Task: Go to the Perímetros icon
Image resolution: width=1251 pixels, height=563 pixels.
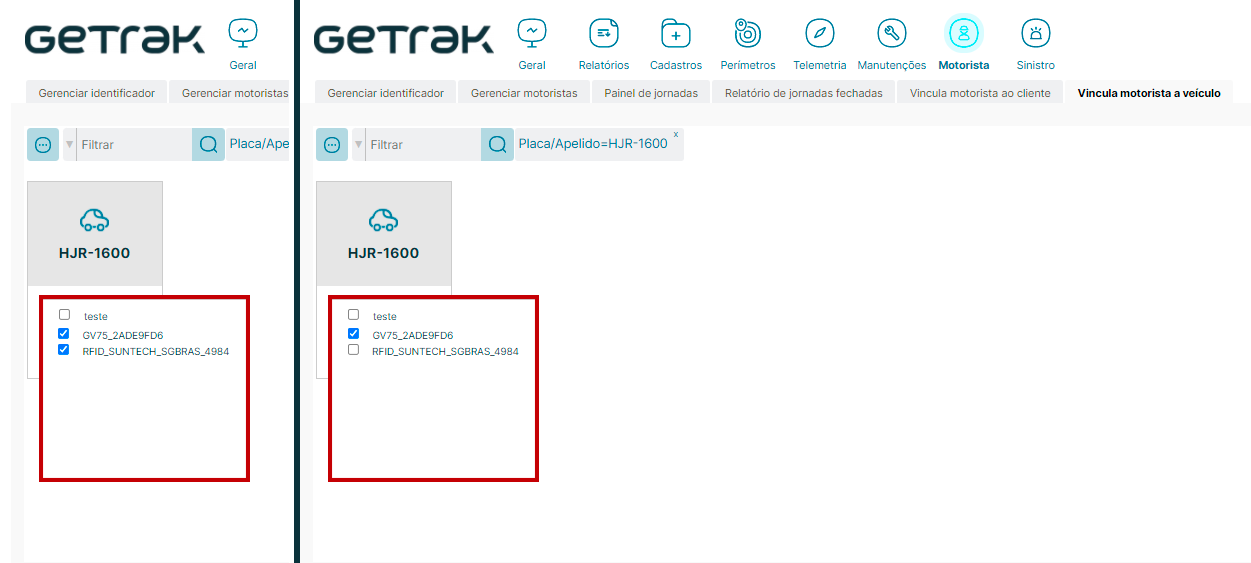Action: [747, 34]
